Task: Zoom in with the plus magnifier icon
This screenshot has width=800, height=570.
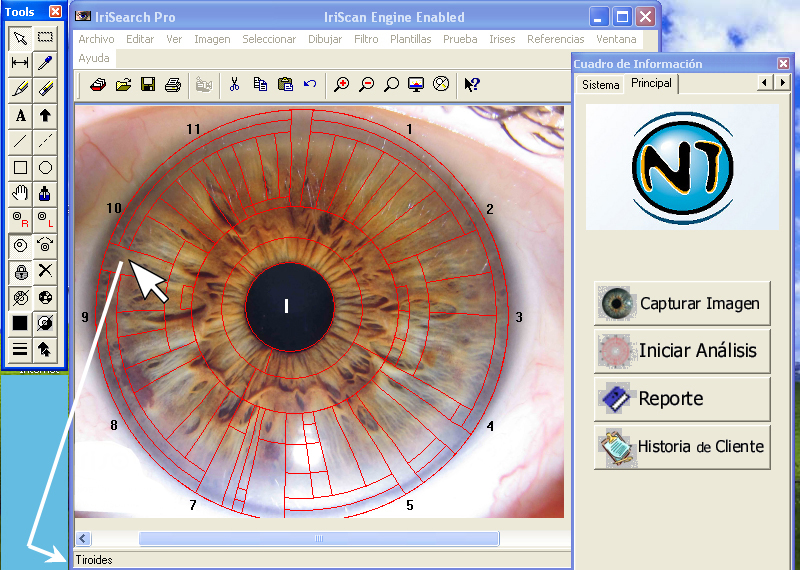Action: (x=342, y=85)
